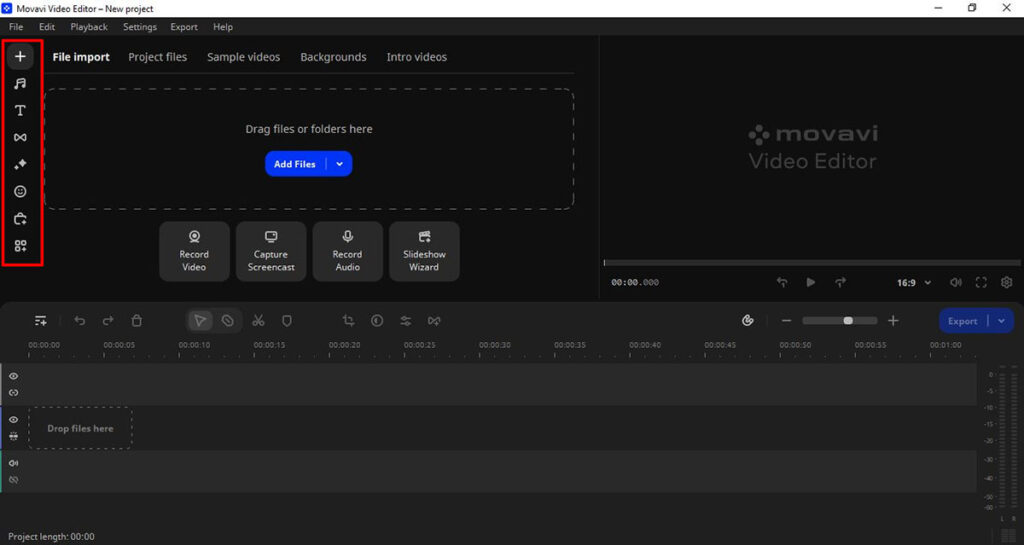Click the icon left of zoom minus

coord(748,320)
